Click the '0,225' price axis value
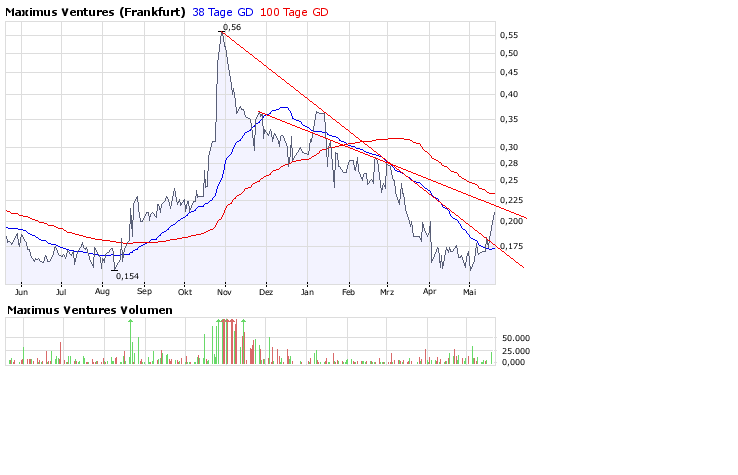The height and width of the screenshot is (475, 738). [x=511, y=201]
